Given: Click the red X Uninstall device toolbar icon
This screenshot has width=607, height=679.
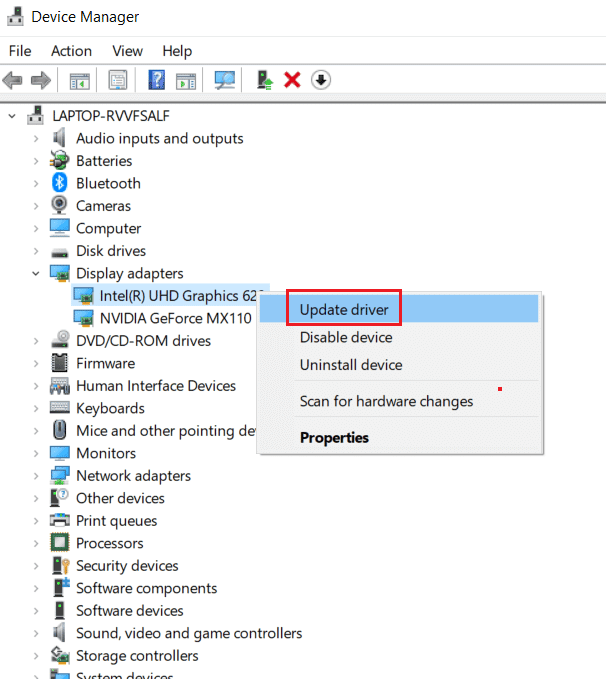Looking at the screenshot, I should (292, 80).
